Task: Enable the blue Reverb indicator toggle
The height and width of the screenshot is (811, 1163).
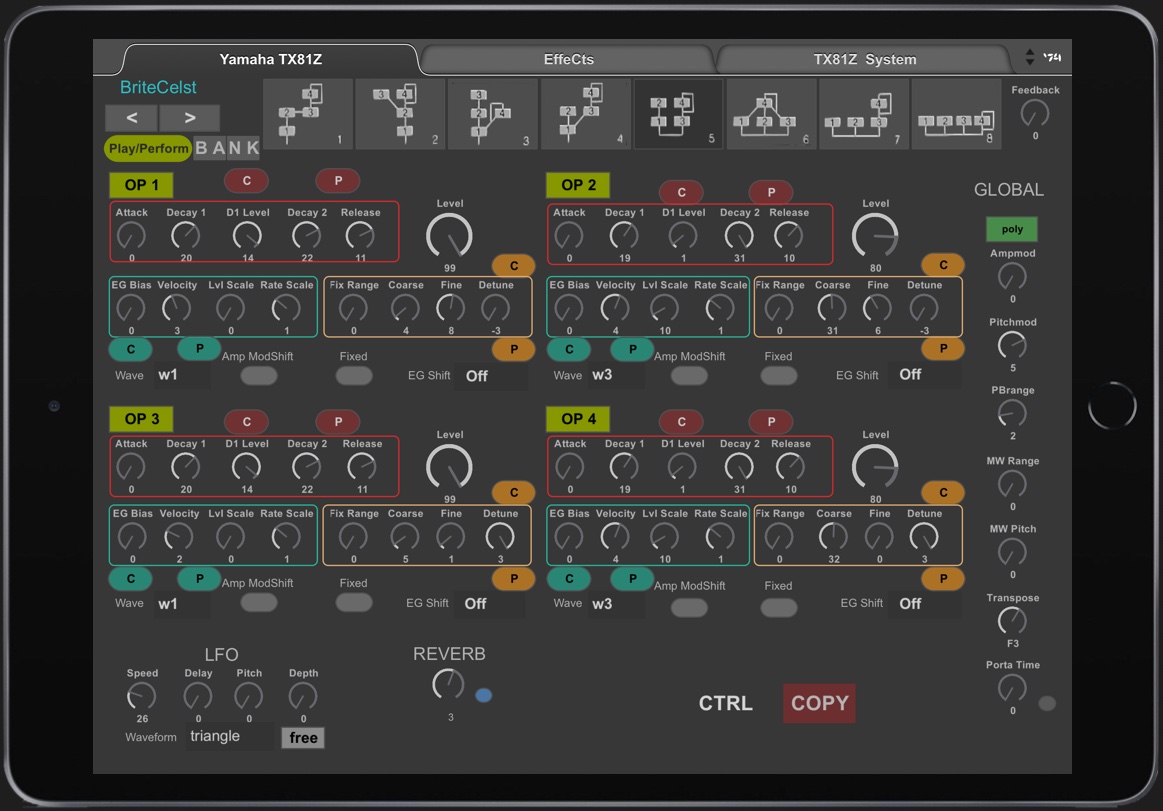Action: pyautogui.click(x=484, y=695)
